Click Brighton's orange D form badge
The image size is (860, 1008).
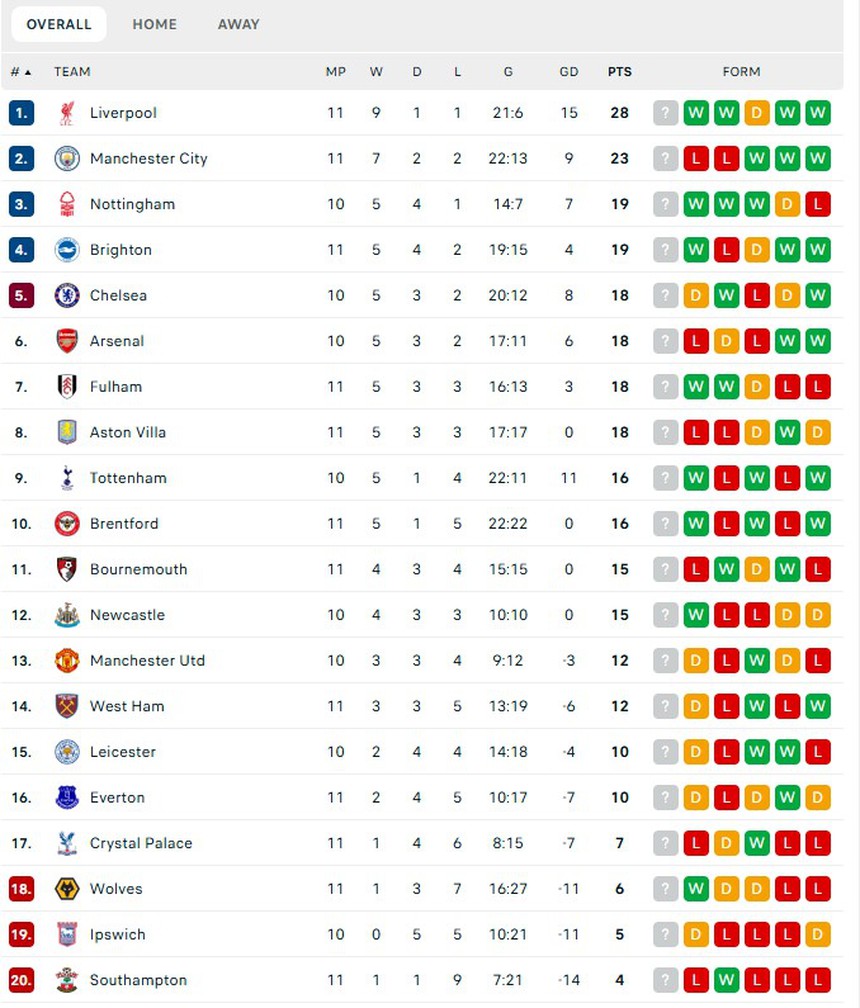757,250
